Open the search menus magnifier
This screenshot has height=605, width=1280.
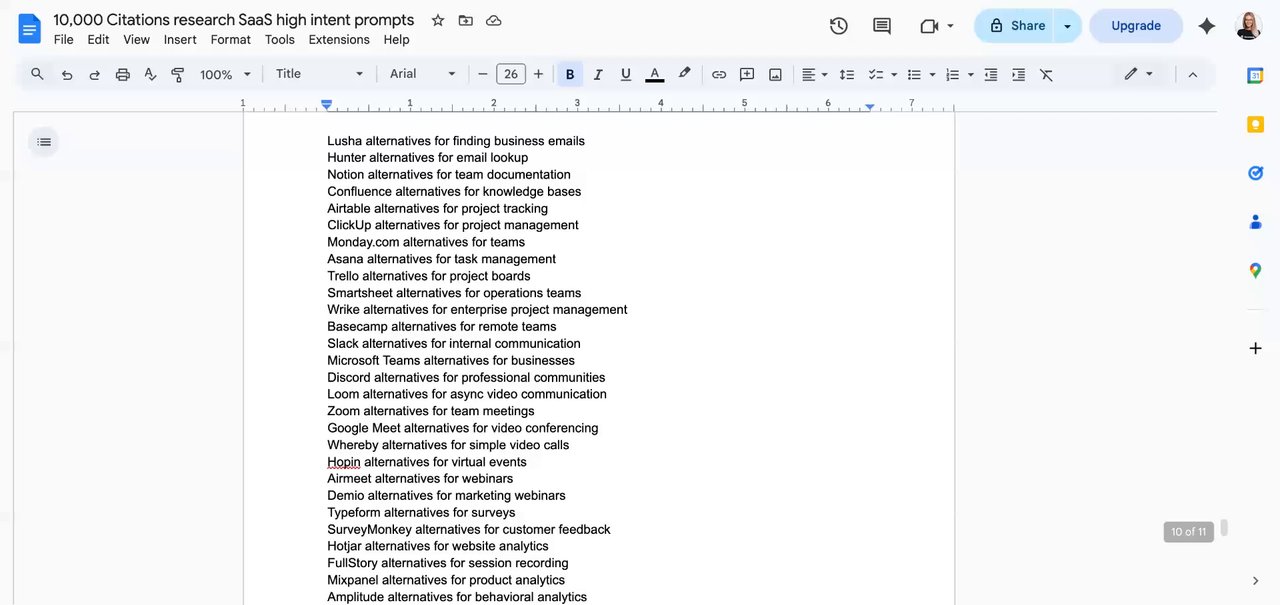point(37,74)
